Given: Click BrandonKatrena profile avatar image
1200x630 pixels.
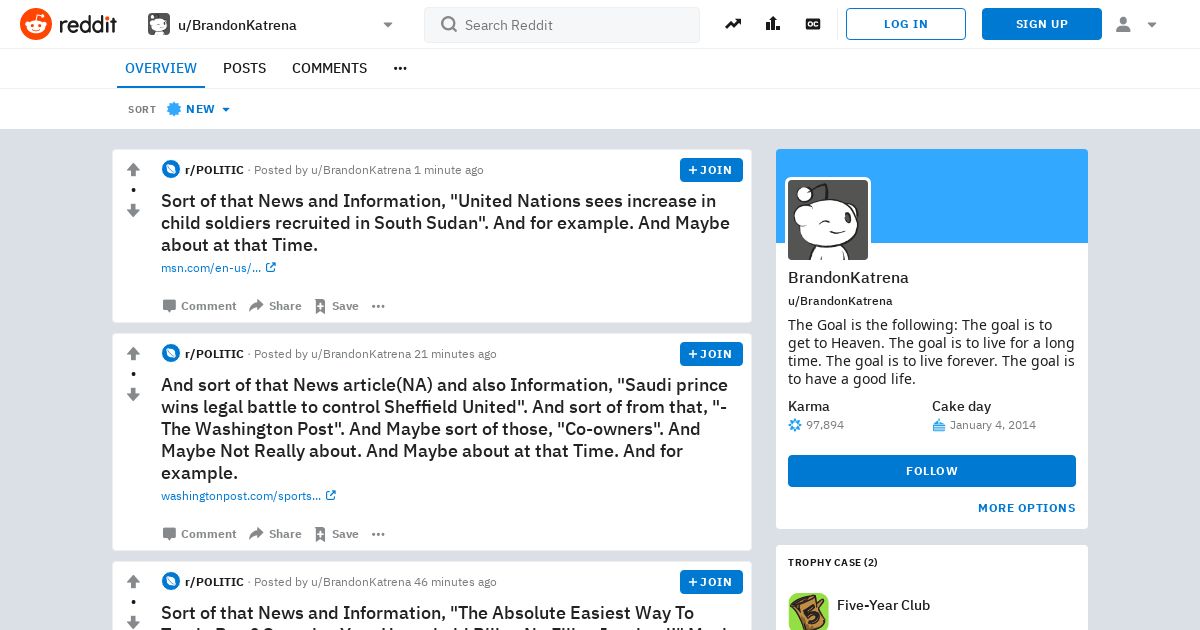Looking at the screenshot, I should pyautogui.click(x=828, y=220).
